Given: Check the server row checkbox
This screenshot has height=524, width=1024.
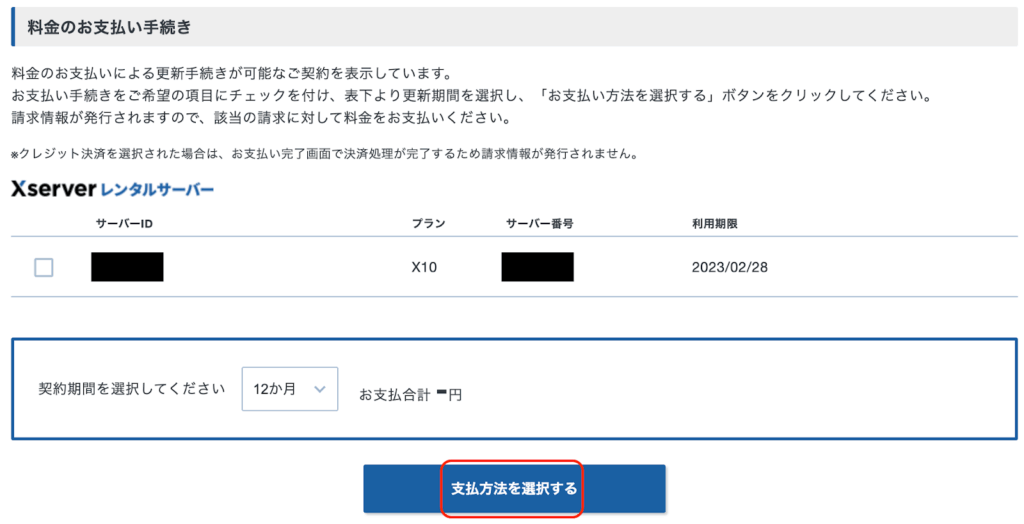Looking at the screenshot, I should click(x=44, y=267).
